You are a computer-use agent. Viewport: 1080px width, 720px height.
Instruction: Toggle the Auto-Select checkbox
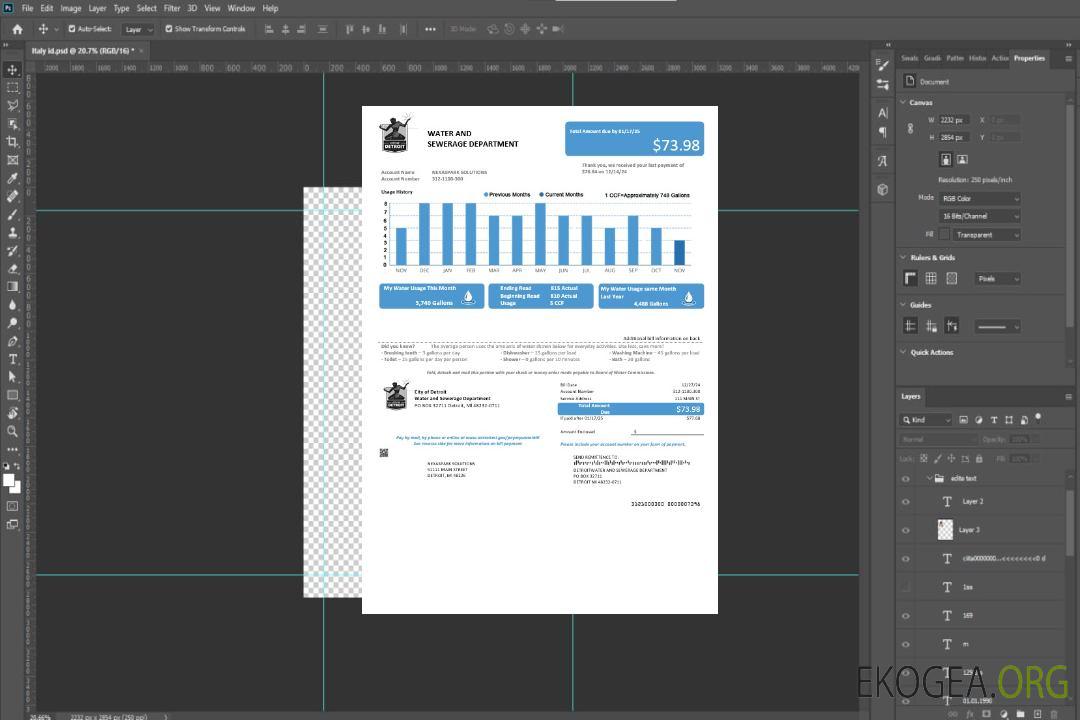pos(72,29)
